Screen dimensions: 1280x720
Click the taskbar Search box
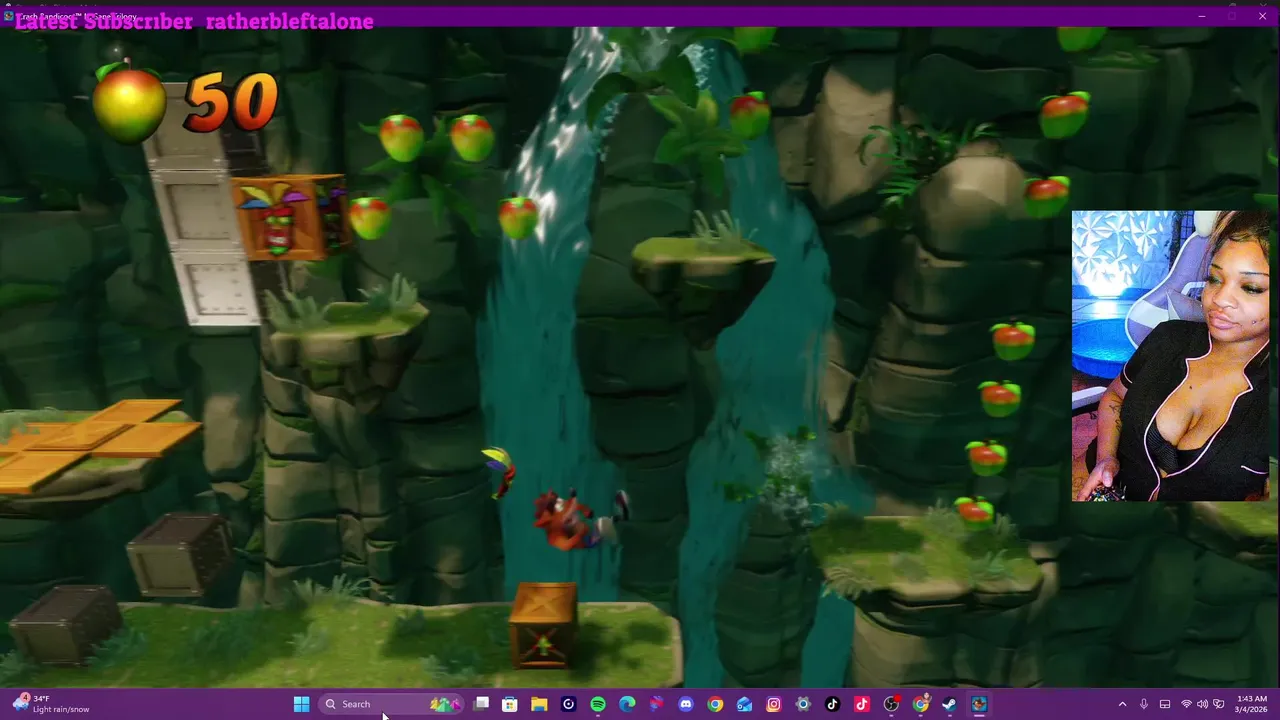[x=391, y=704]
